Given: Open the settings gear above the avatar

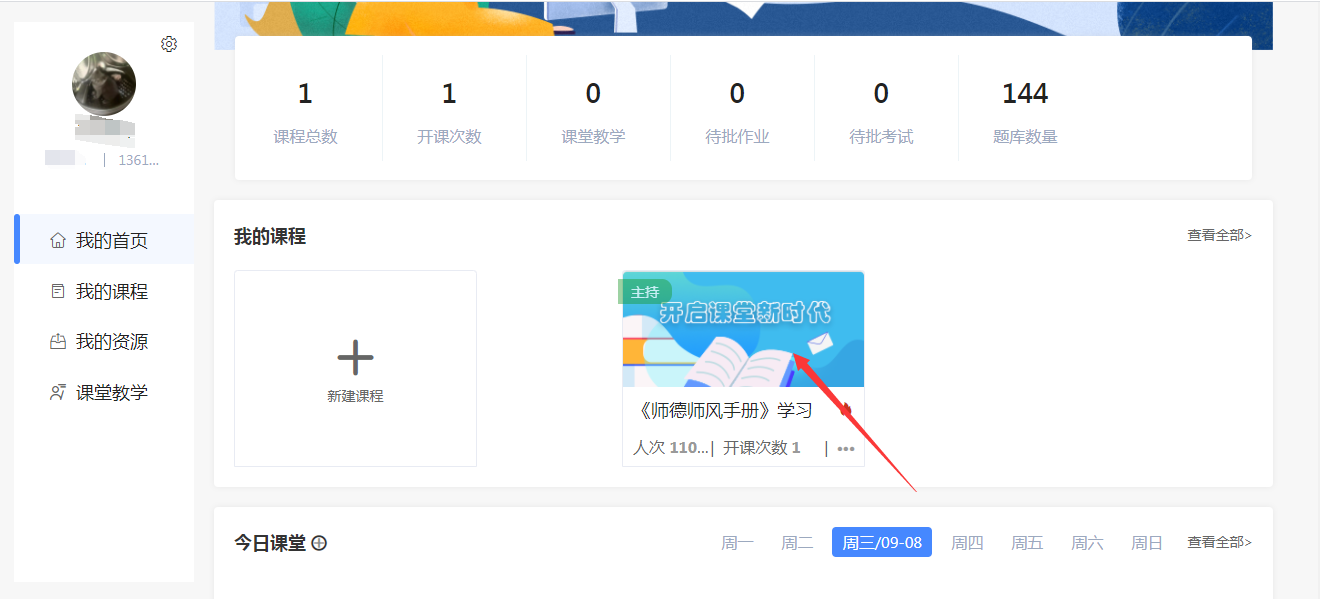Looking at the screenshot, I should [x=169, y=44].
